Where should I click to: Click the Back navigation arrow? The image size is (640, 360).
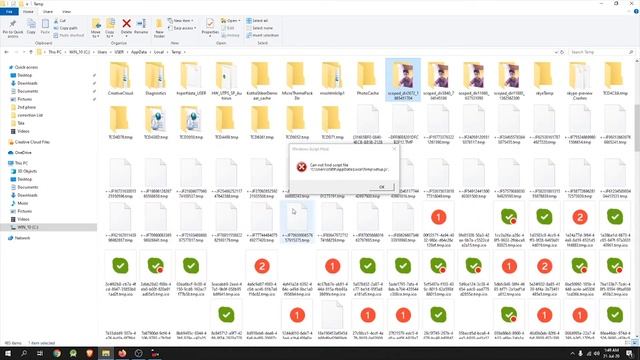tap(6, 52)
